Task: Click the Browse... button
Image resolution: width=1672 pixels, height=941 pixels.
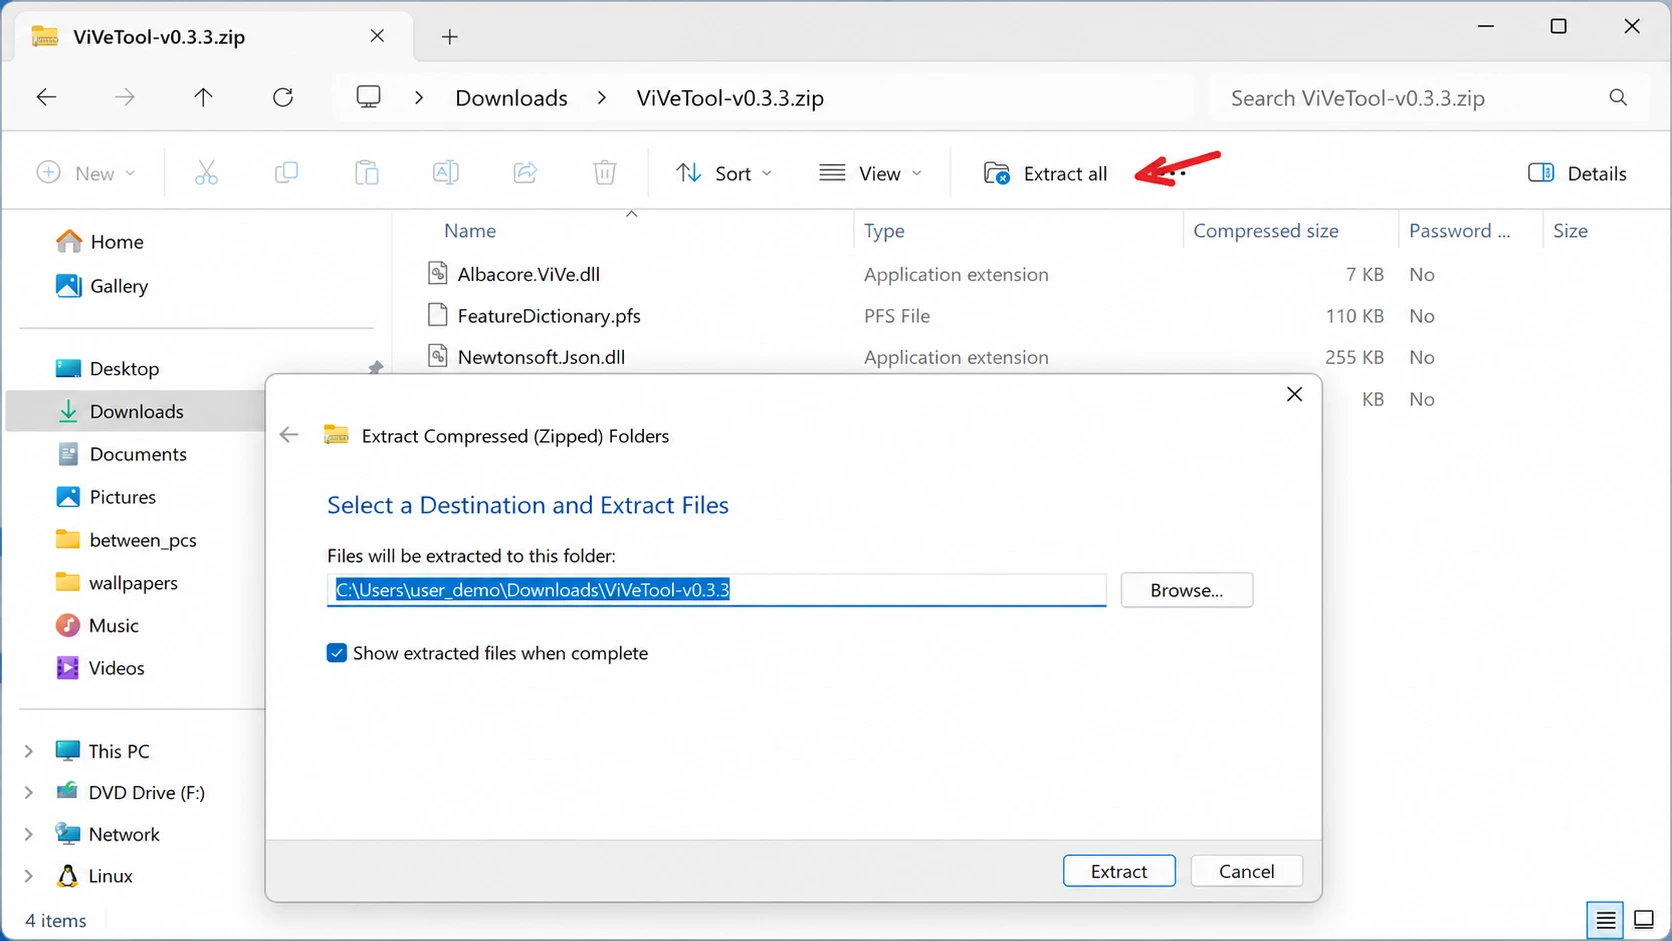Action: point(1186,590)
